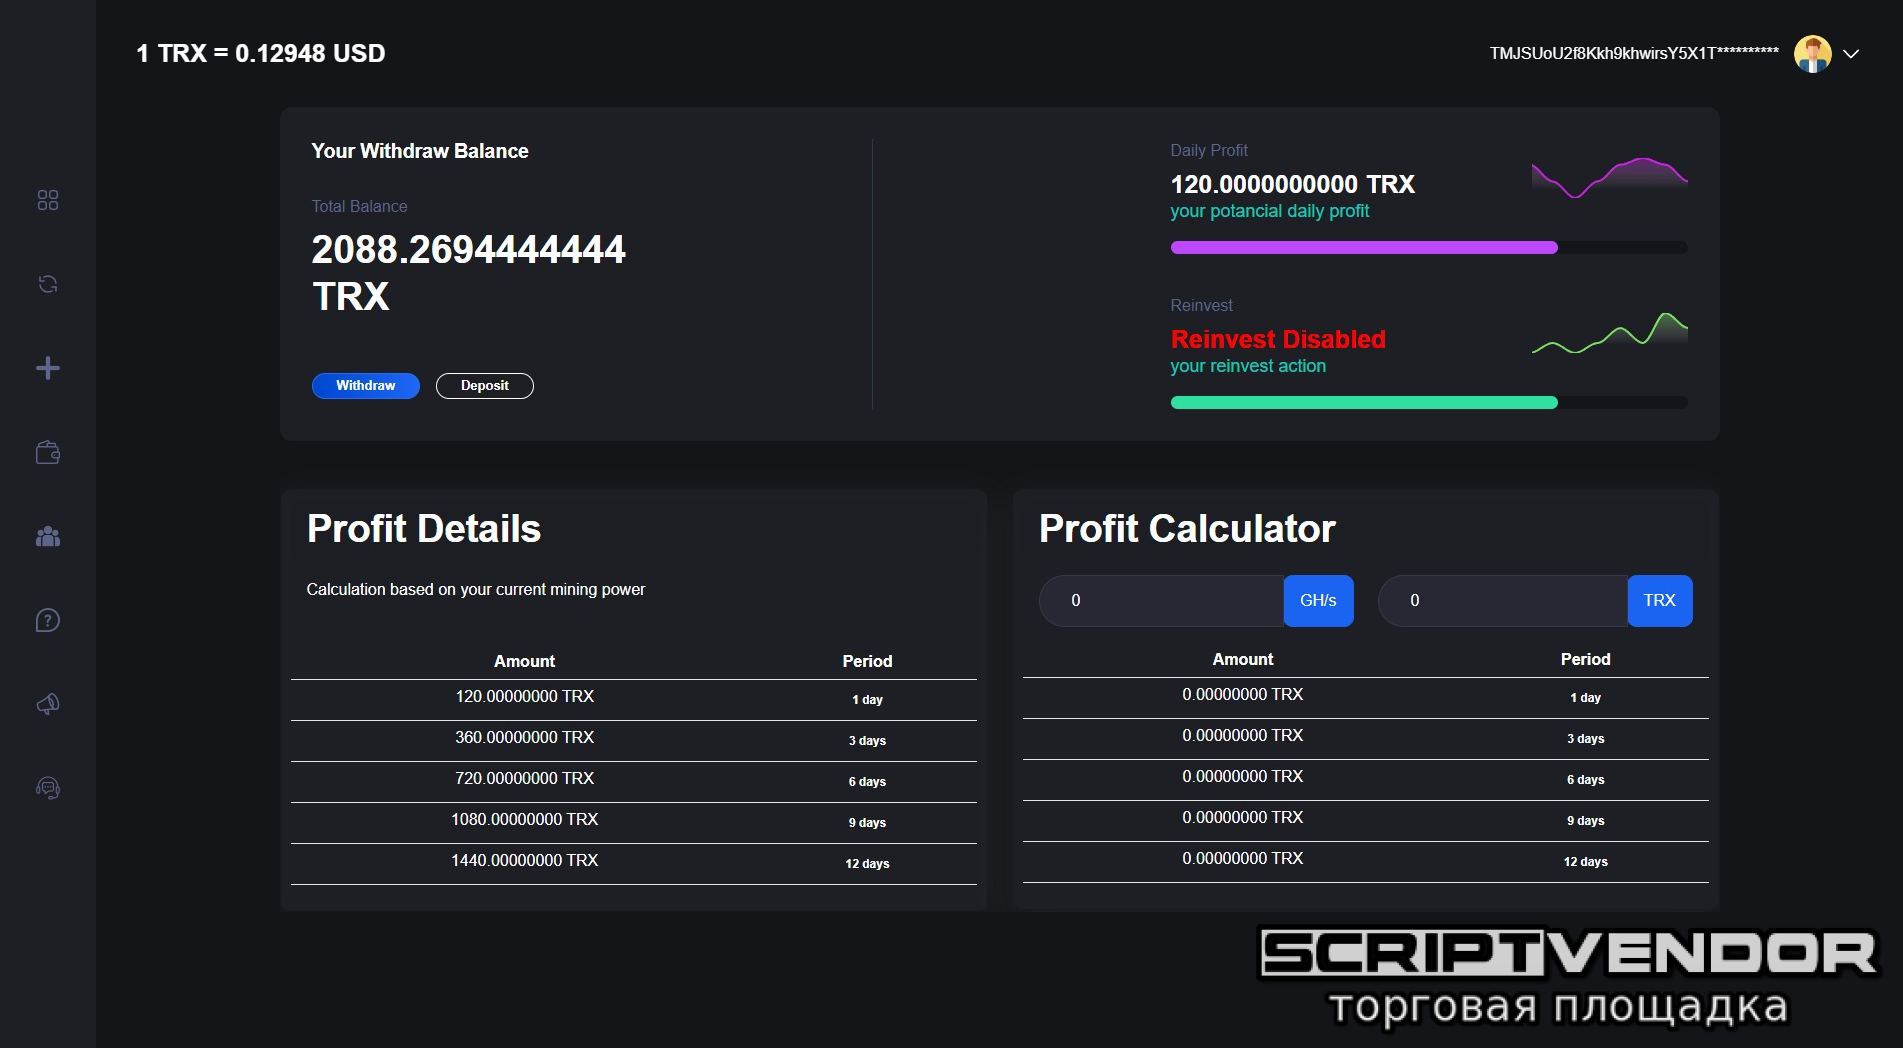
Task: Click '9 days' period in Profit Calculator
Action: (1586, 821)
